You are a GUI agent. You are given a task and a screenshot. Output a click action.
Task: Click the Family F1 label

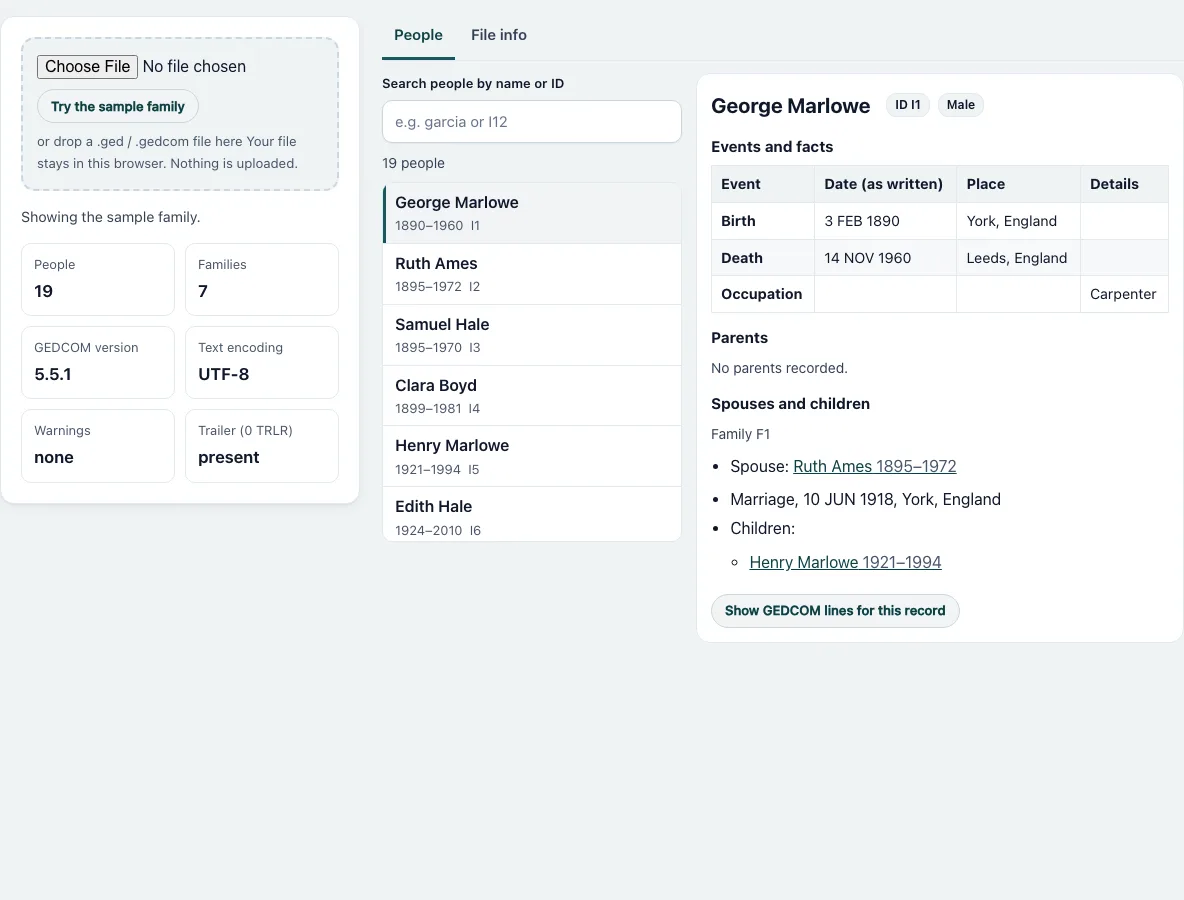coord(740,434)
